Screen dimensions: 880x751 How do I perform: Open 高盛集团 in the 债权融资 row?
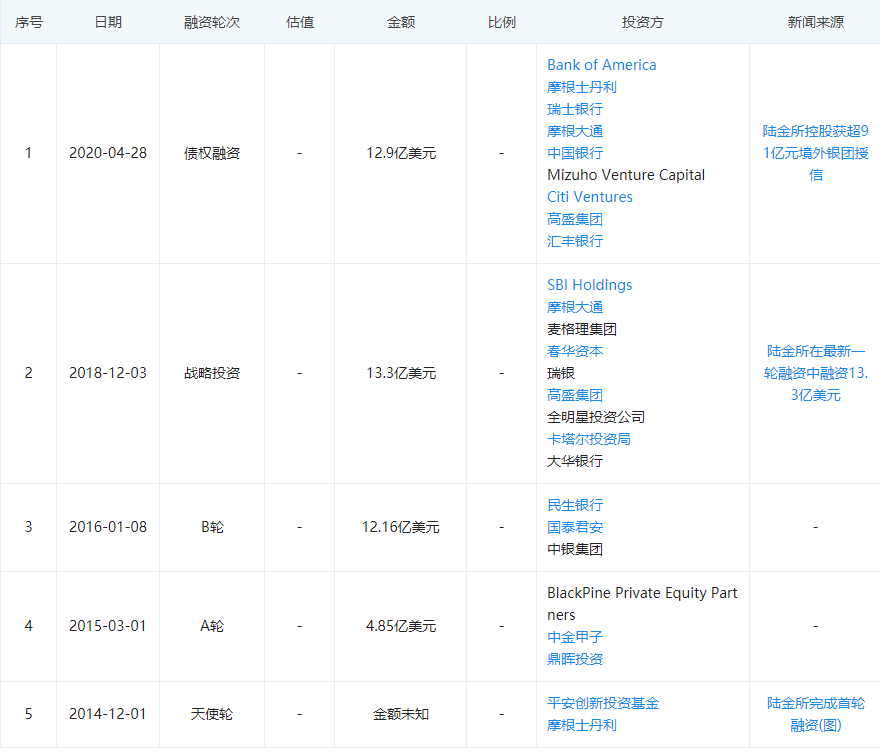pos(575,219)
